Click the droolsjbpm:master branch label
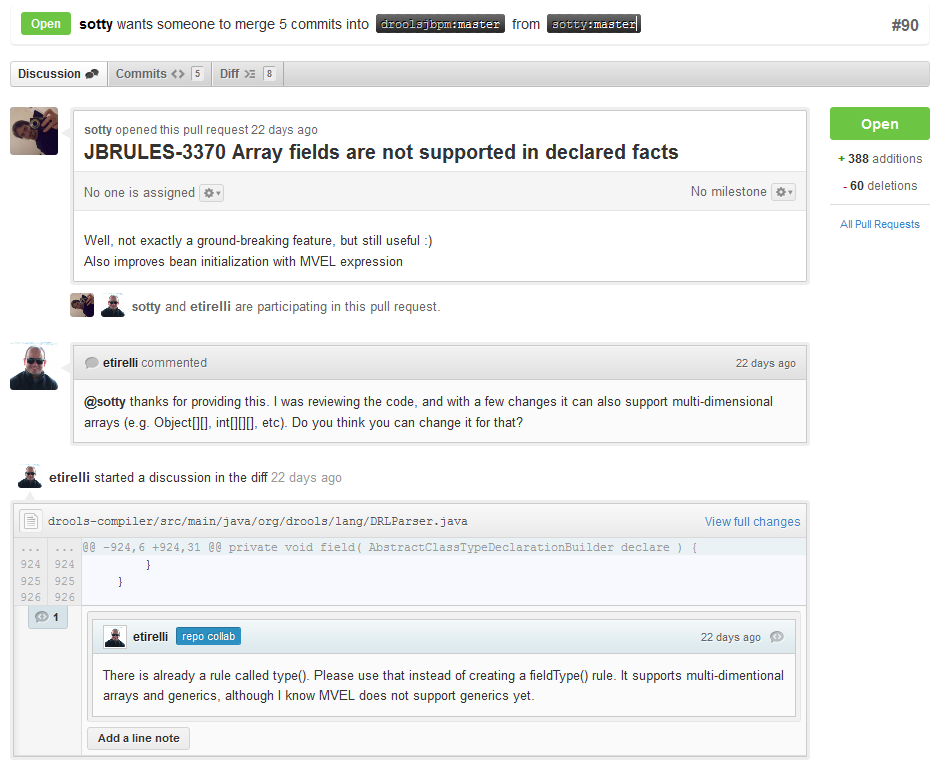934x760 pixels. point(440,24)
